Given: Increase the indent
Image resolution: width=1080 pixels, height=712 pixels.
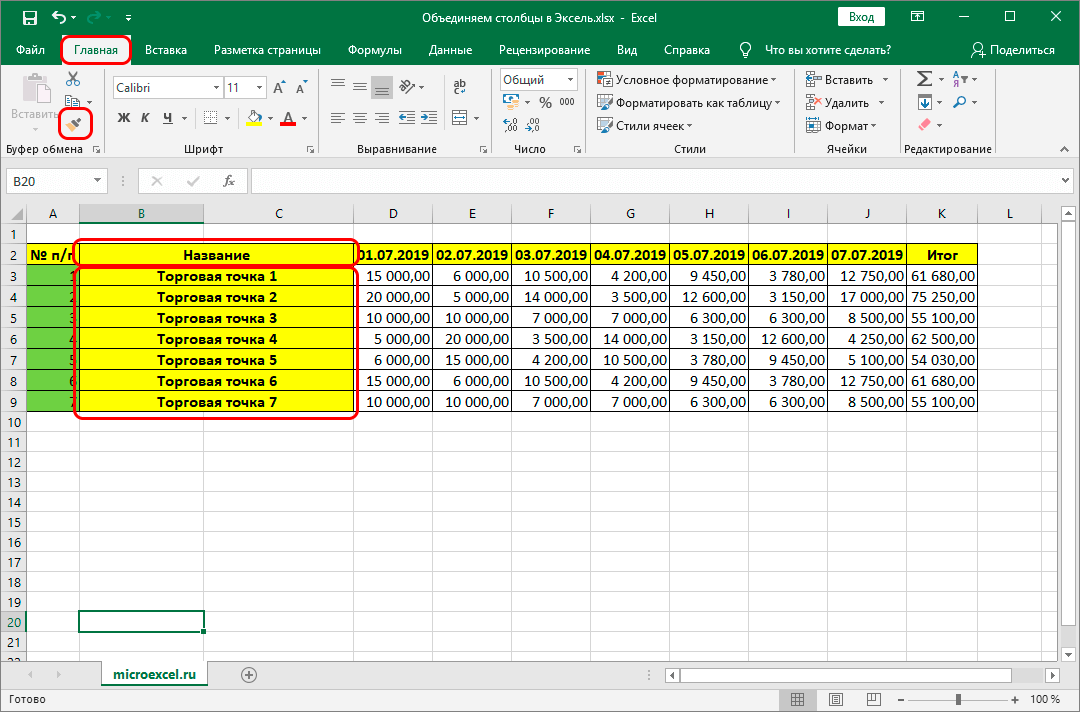Looking at the screenshot, I should [429, 118].
